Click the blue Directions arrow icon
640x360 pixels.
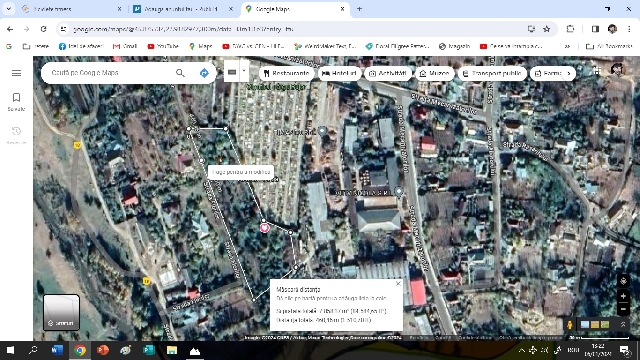(204, 73)
